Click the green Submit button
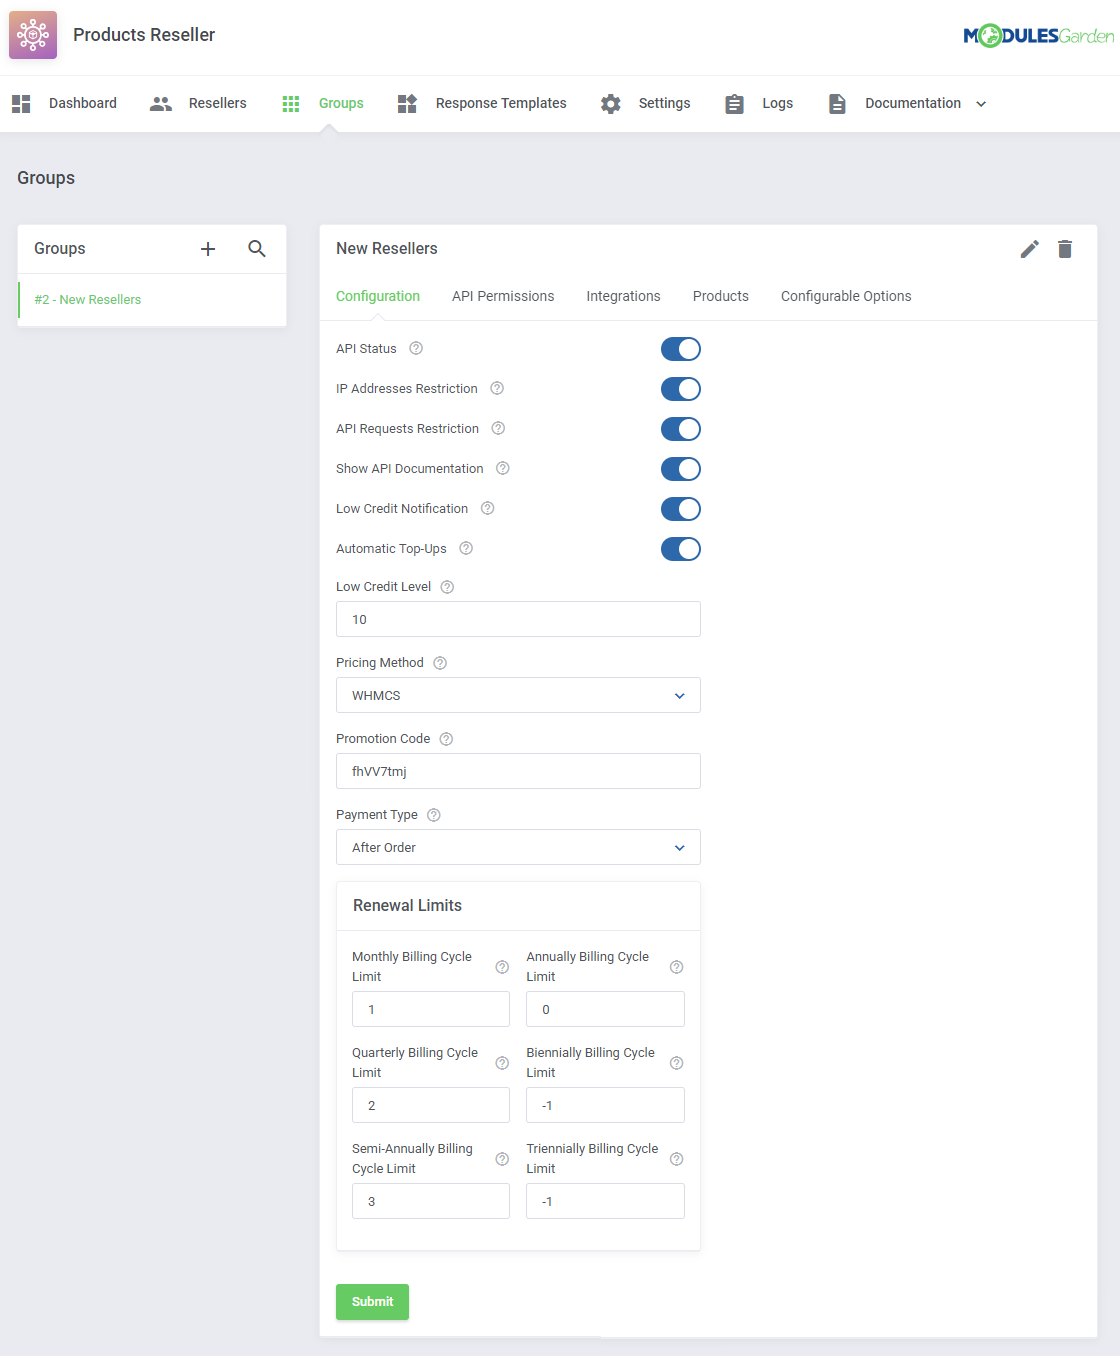The width and height of the screenshot is (1120, 1356). click(x=372, y=1302)
